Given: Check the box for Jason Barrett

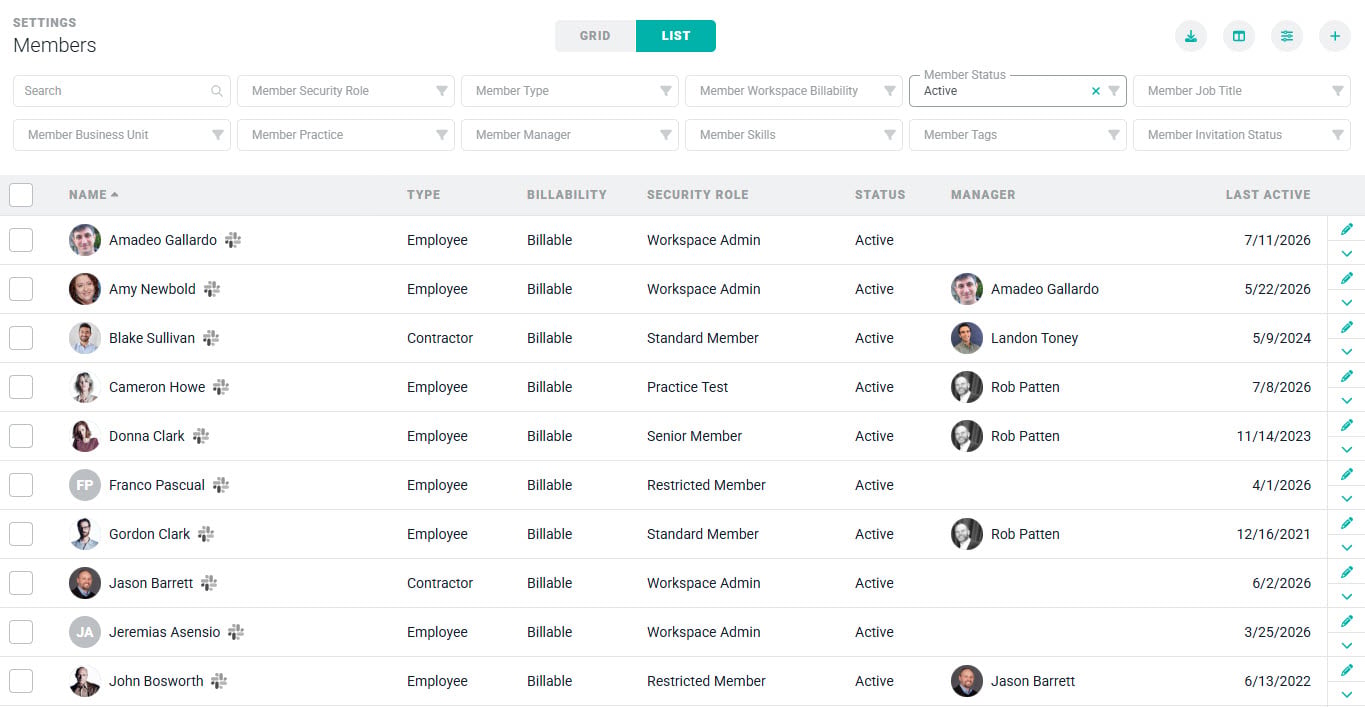Looking at the screenshot, I should [21, 583].
